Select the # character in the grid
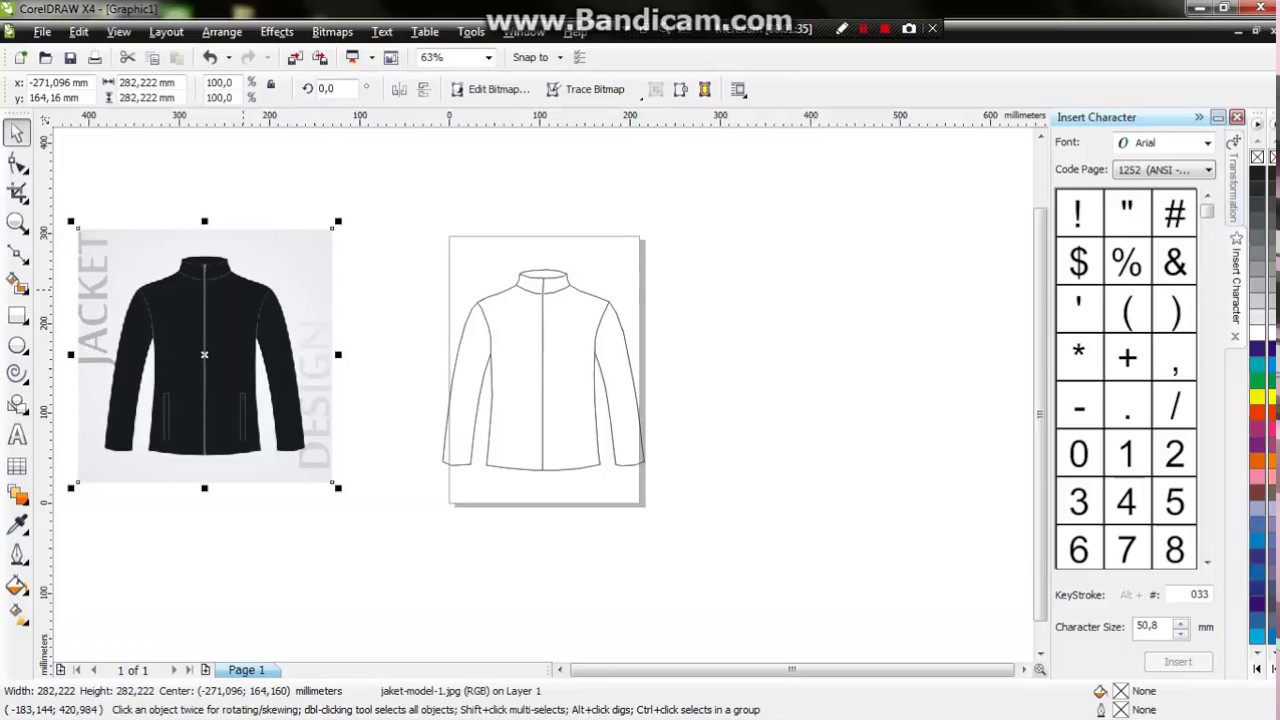 1174,213
